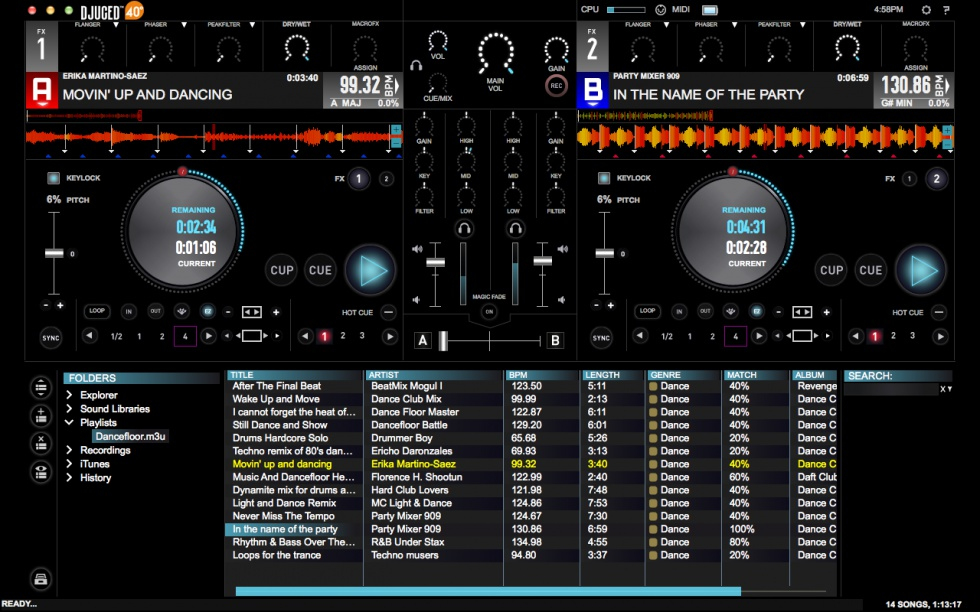Turn on Magic Fade ON button
The width and height of the screenshot is (980, 612).
tap(489, 311)
